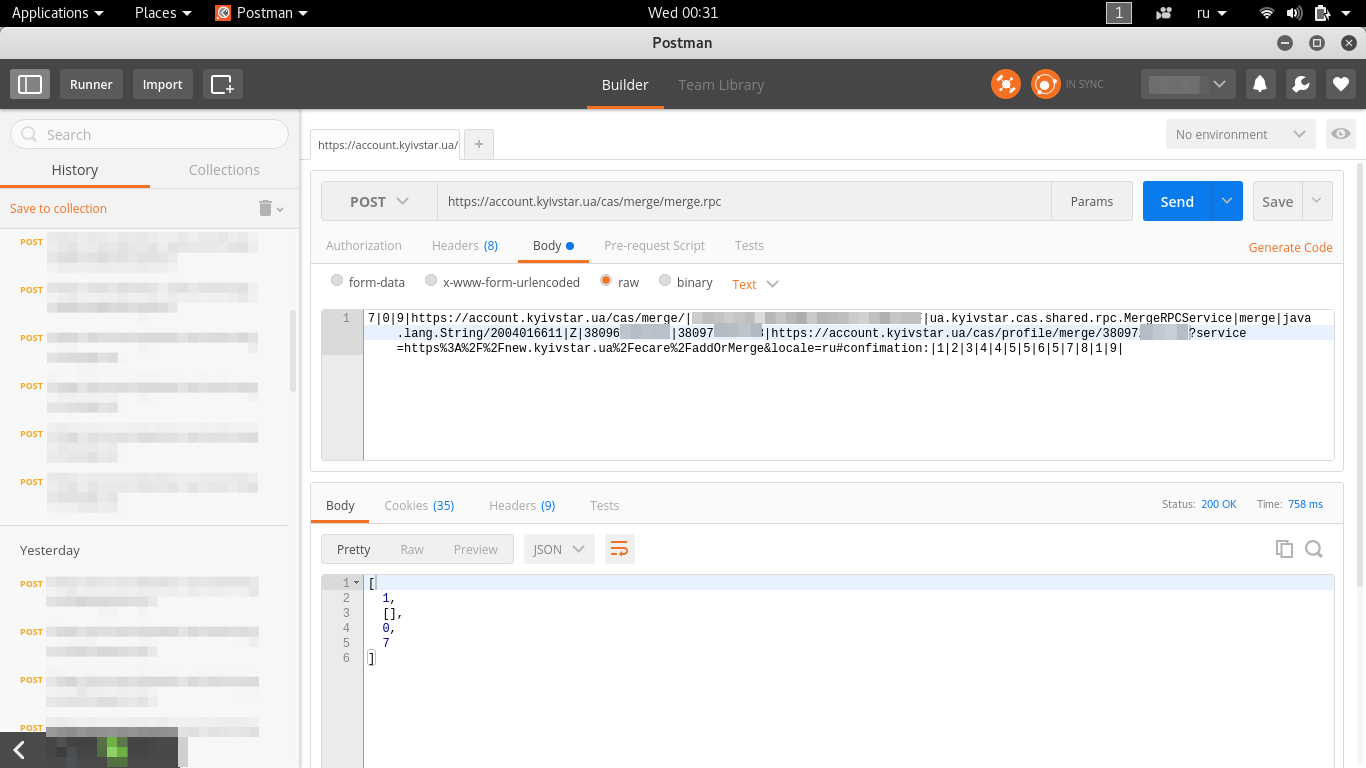Open notifications bell
The image size is (1366, 768).
(1260, 84)
